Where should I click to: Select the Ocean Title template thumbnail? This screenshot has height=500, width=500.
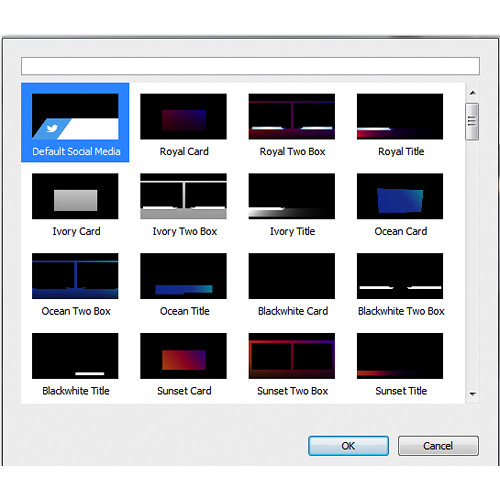pos(183,276)
